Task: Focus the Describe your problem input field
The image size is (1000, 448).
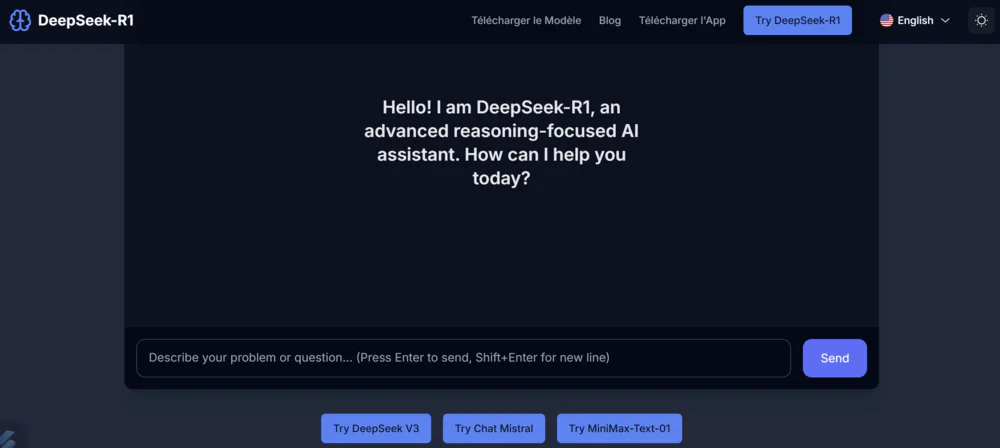Action: point(463,358)
